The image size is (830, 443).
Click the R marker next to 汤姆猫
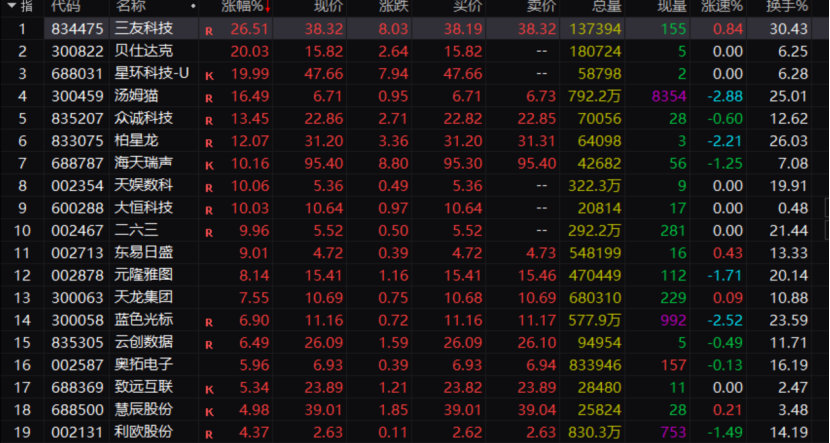click(209, 99)
